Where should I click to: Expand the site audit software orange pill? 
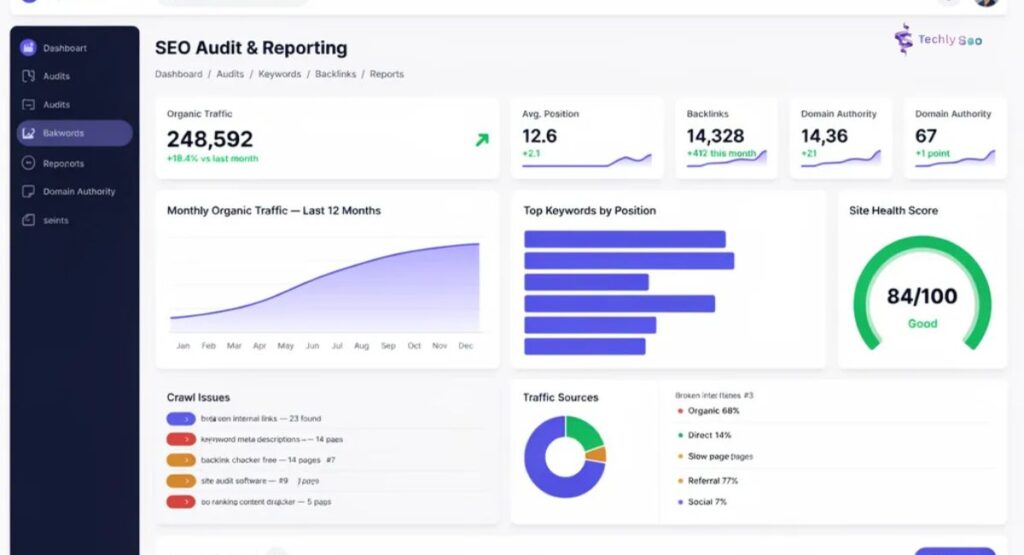(181, 481)
